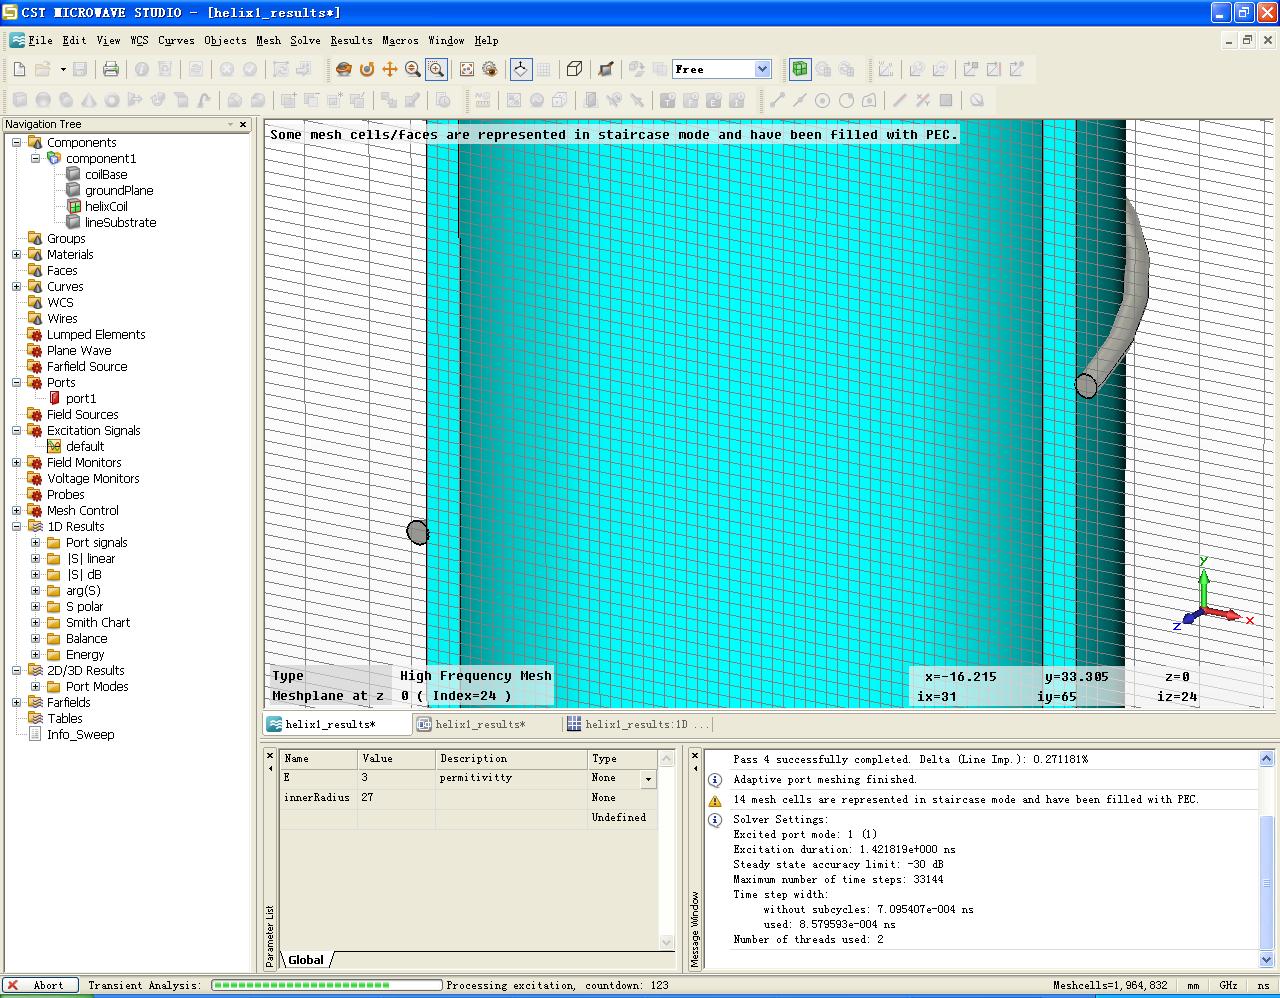Click the Open file folder icon
The height and width of the screenshot is (998, 1280).
[x=42, y=69]
